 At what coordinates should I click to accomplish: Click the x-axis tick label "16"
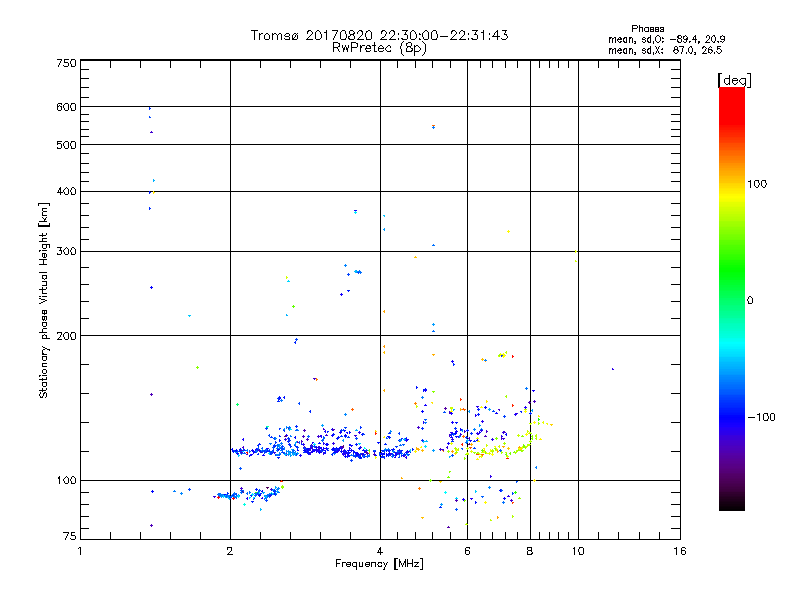click(x=680, y=551)
